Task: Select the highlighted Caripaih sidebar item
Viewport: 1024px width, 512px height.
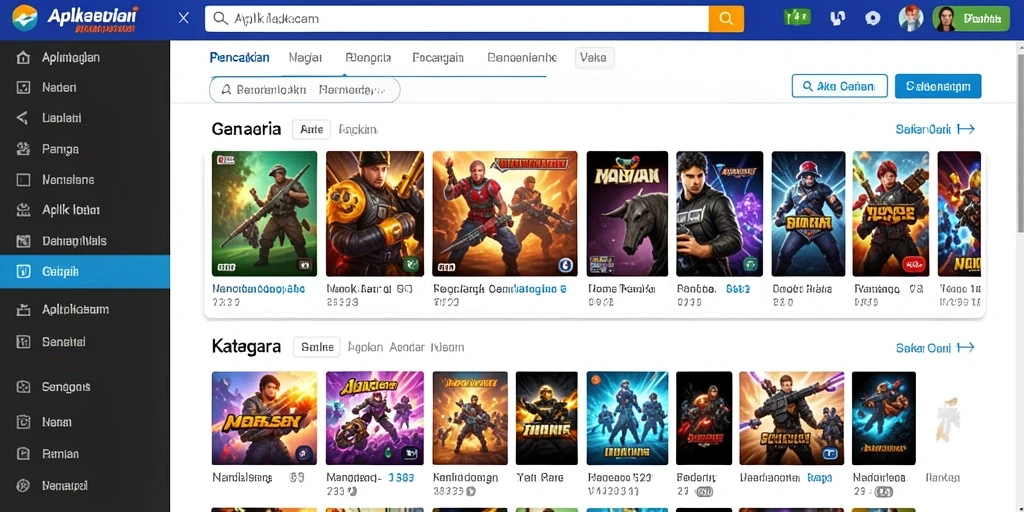Action: click(x=85, y=272)
